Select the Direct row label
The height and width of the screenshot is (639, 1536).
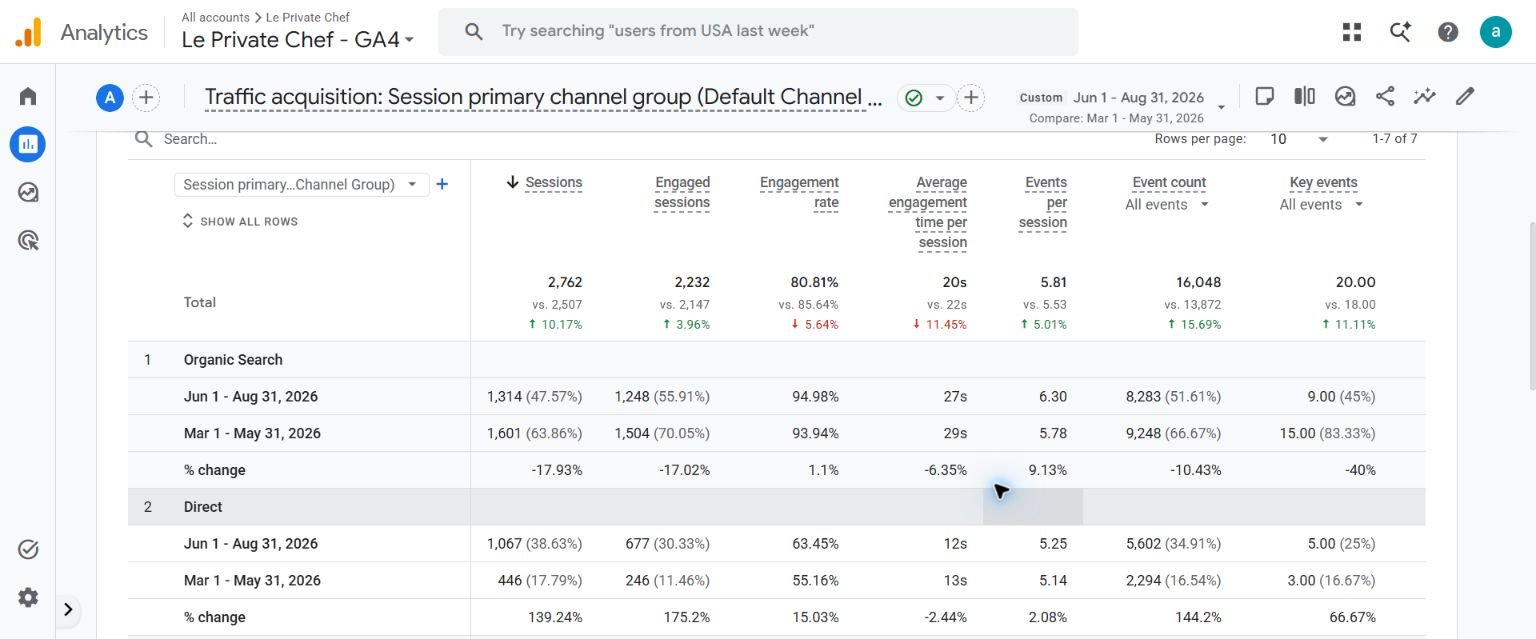click(203, 507)
